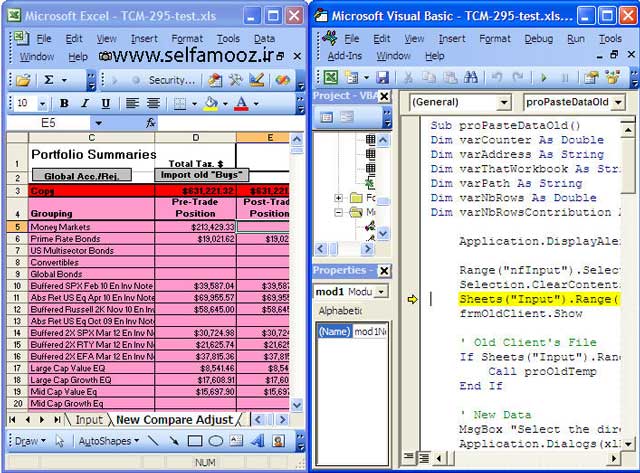Screen dimensions: 640x473
Task: Open the AutoSum dropdown arrow
Action: (64, 80)
